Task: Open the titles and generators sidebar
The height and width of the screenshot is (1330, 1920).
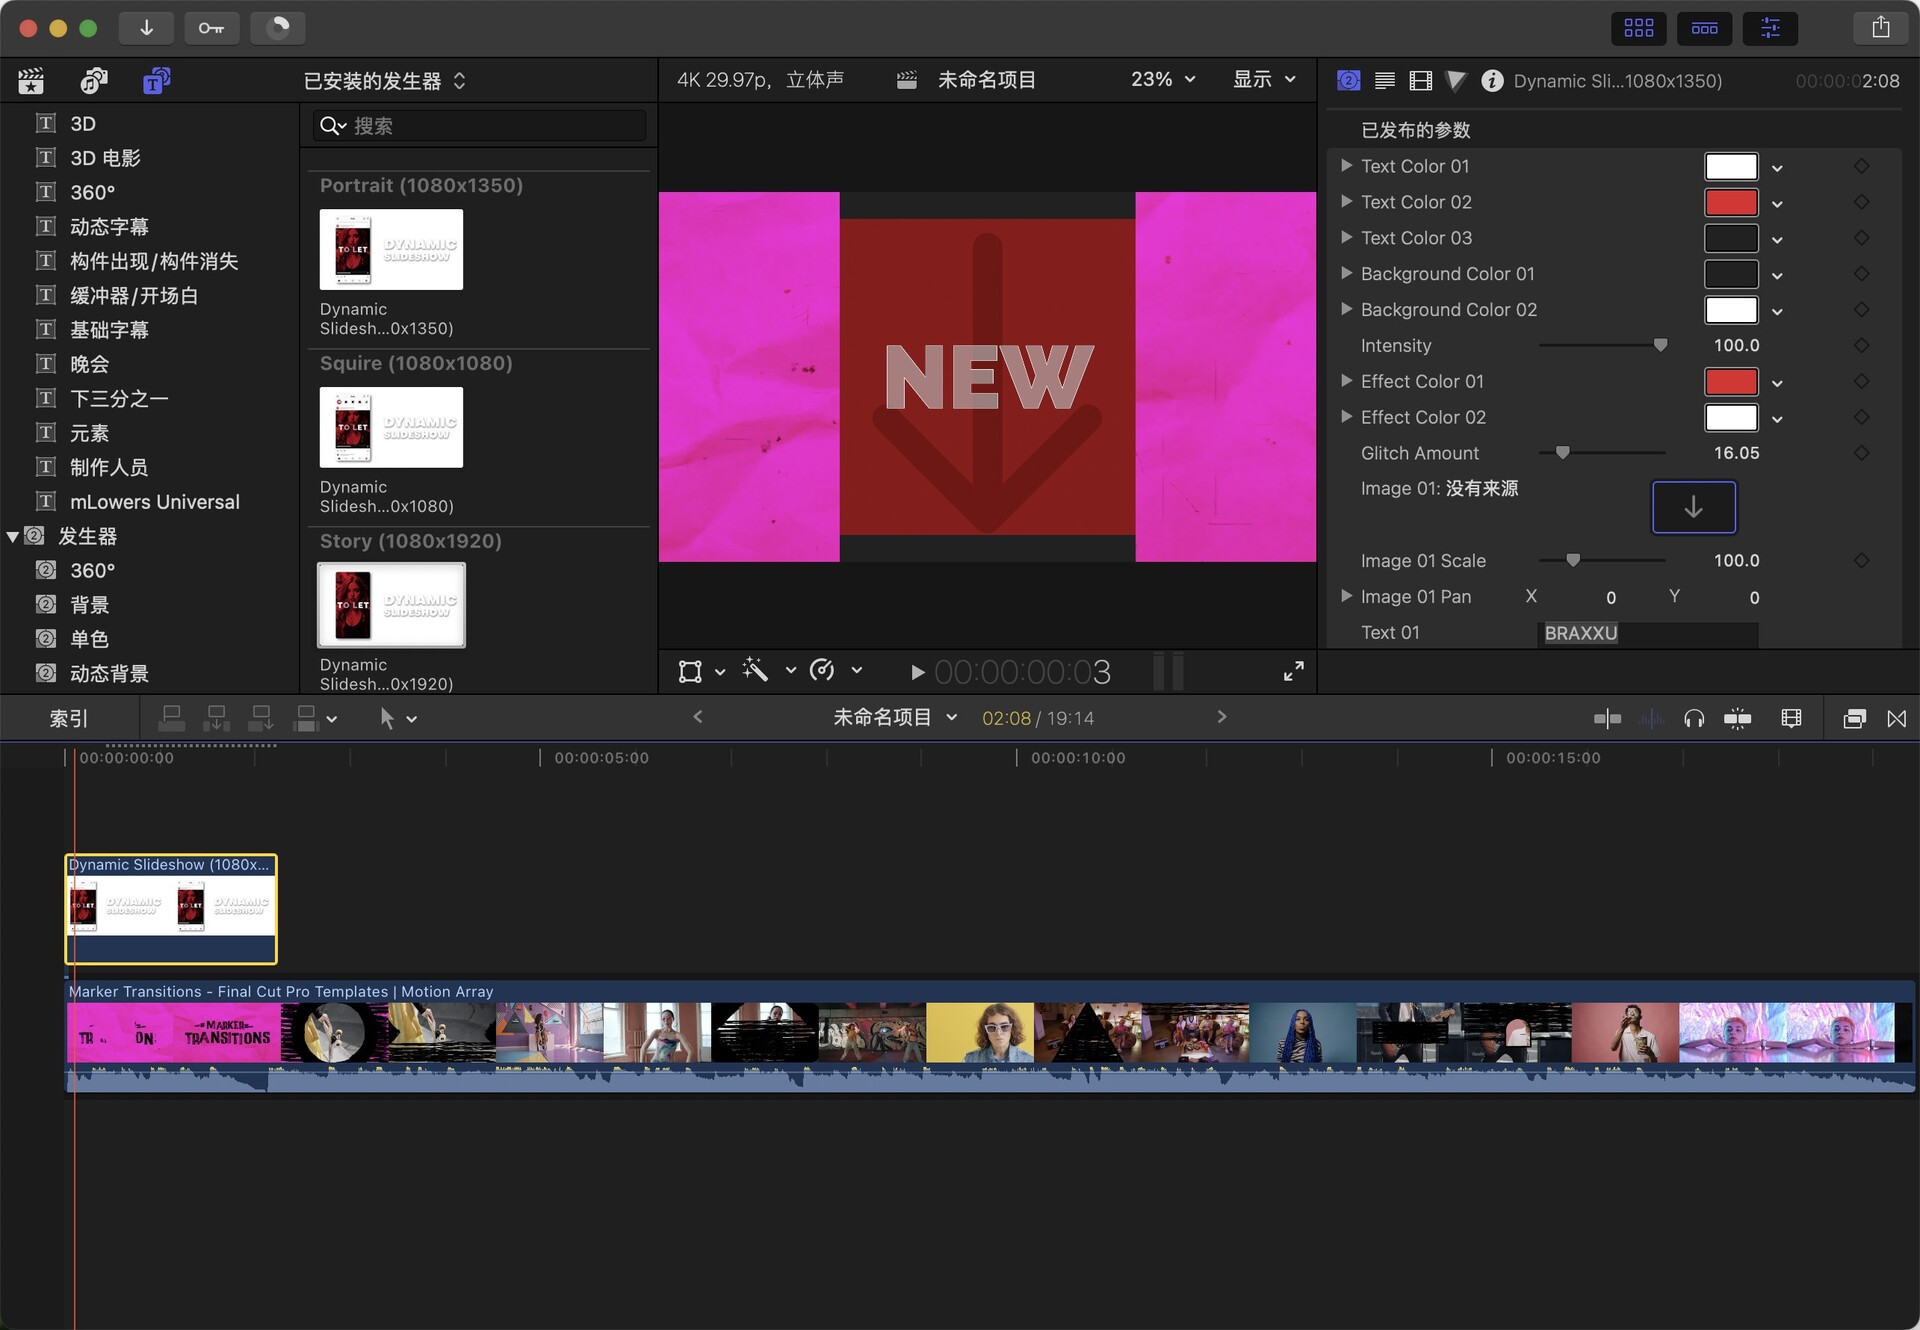Action: click(x=156, y=81)
